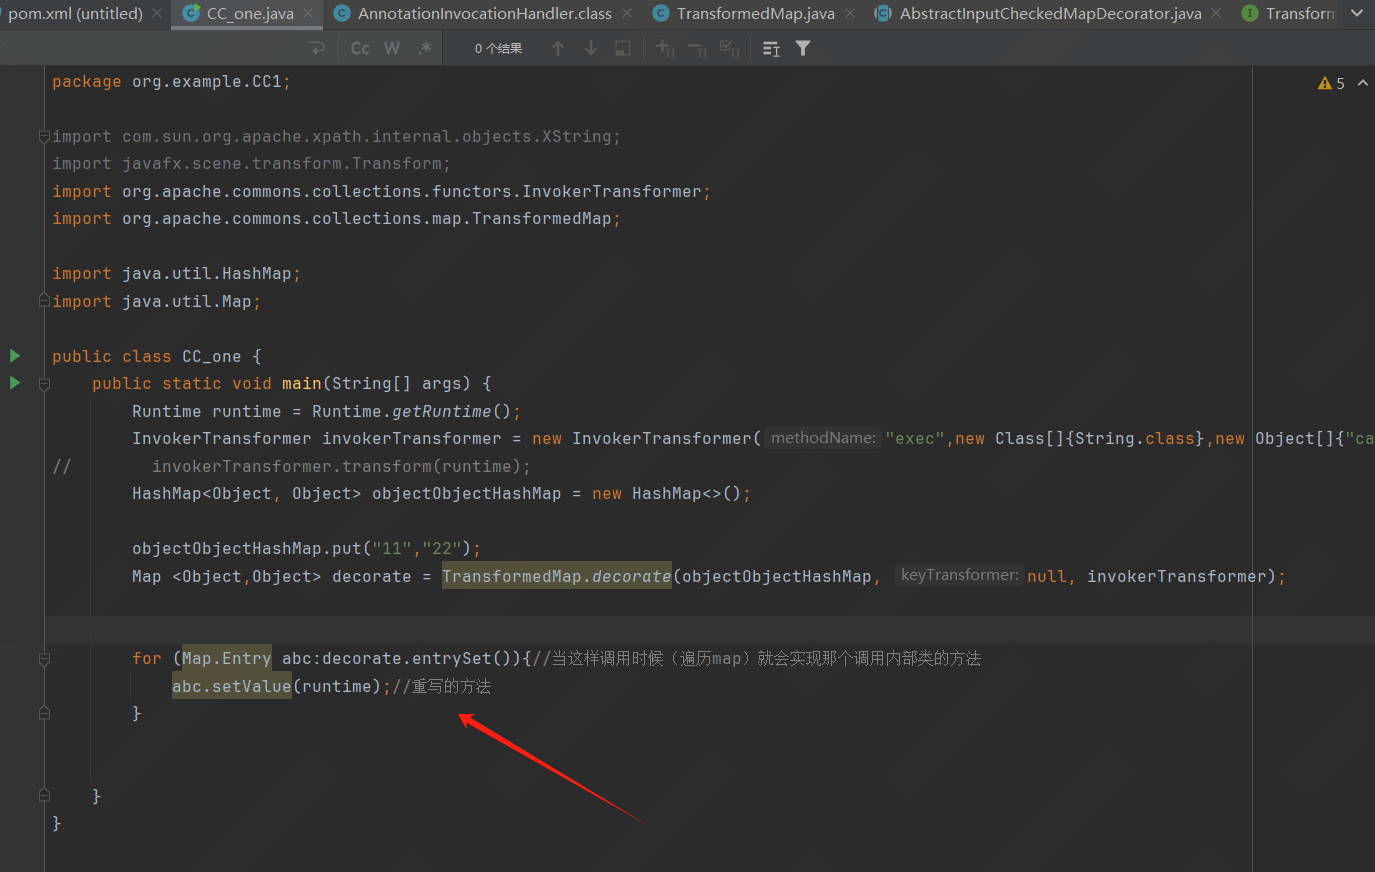The image size is (1375, 872).
Task: Click the import java.util.HashMap line
Action: click(176, 274)
